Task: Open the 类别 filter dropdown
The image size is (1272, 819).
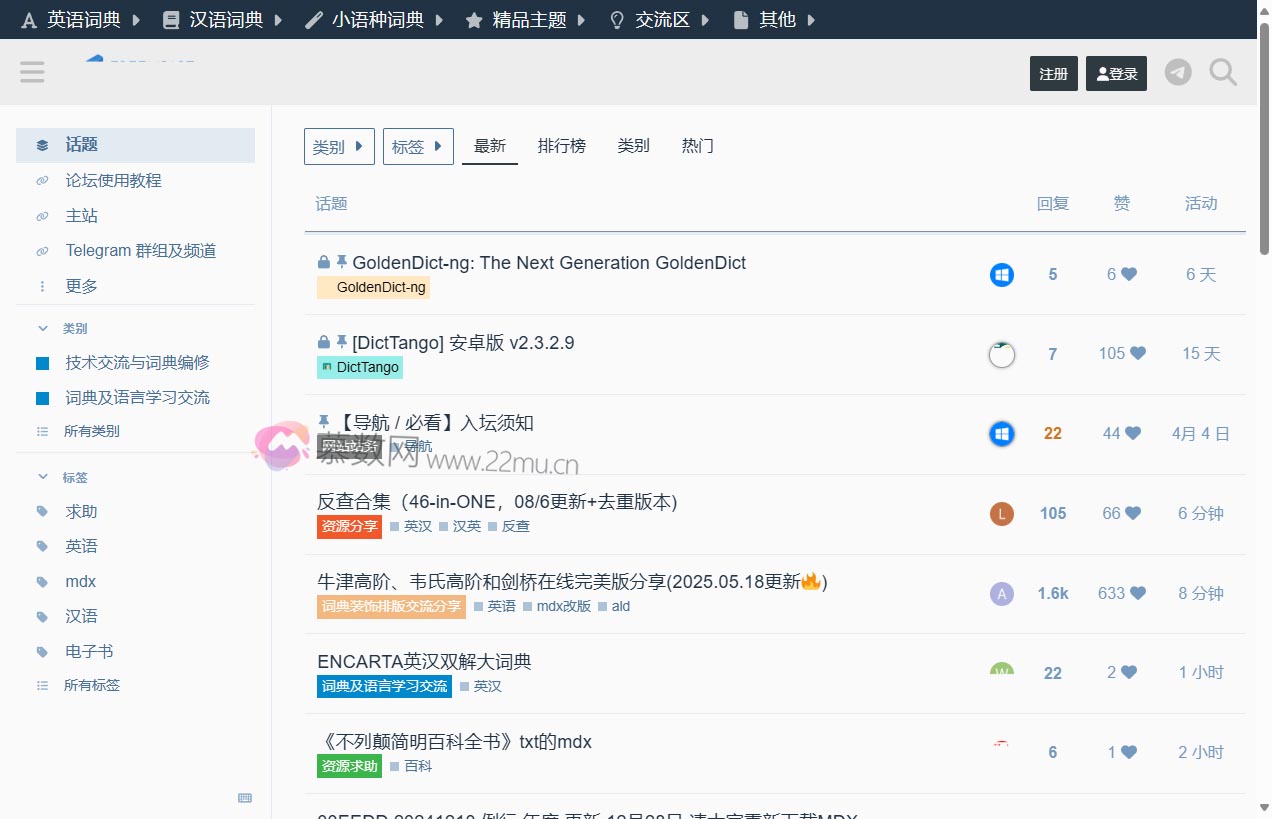Action: (x=339, y=146)
